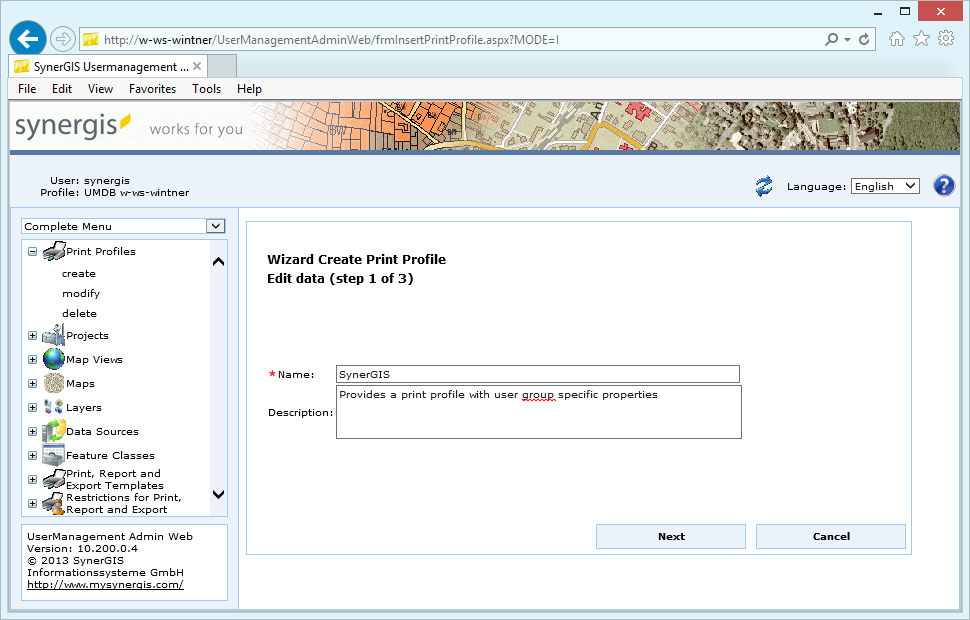This screenshot has height=620, width=970.
Task: Collapse the Print Profiles tree node
Action: (31, 251)
